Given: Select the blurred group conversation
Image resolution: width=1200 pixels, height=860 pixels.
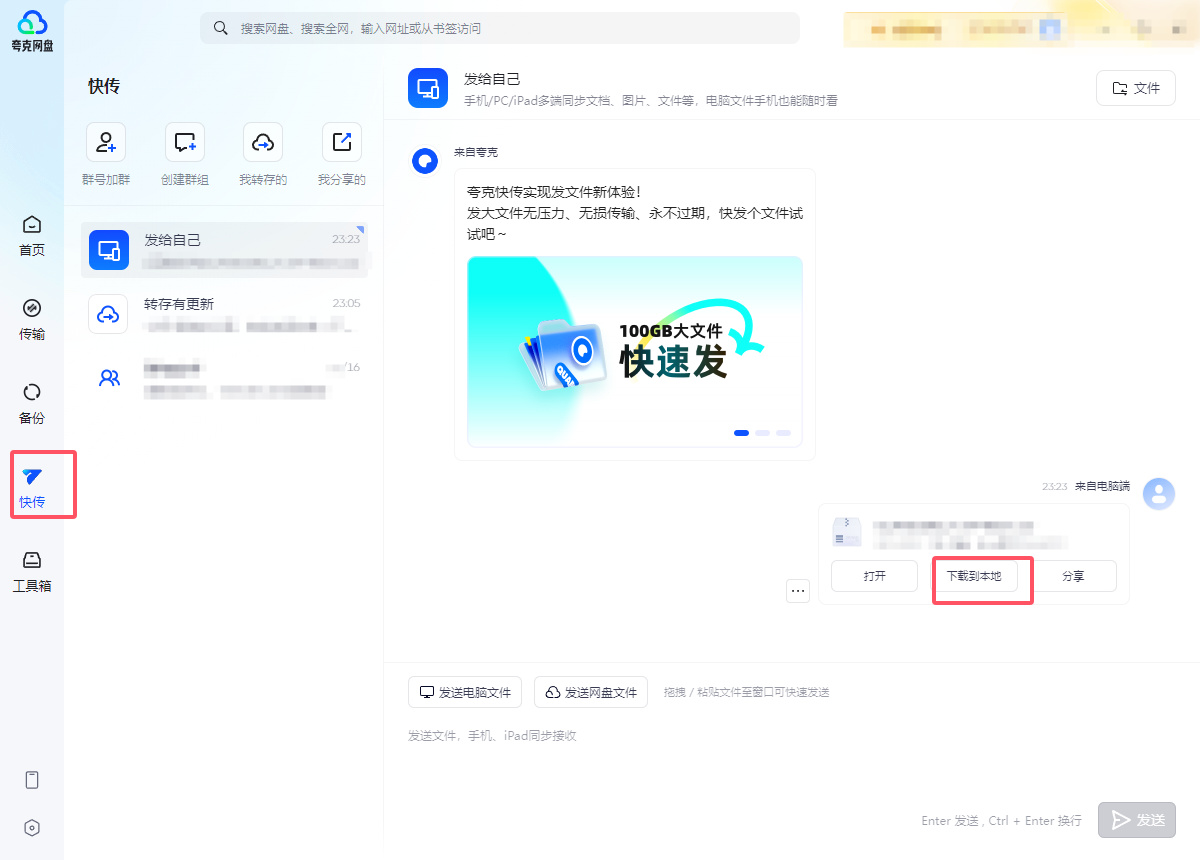Looking at the screenshot, I should (x=224, y=378).
